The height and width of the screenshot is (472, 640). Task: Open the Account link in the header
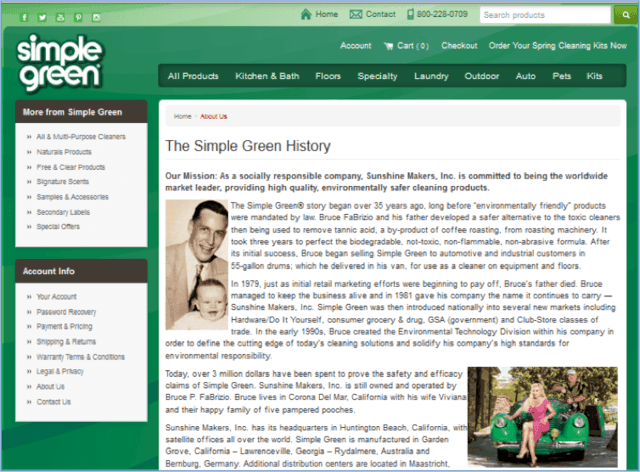(x=356, y=46)
